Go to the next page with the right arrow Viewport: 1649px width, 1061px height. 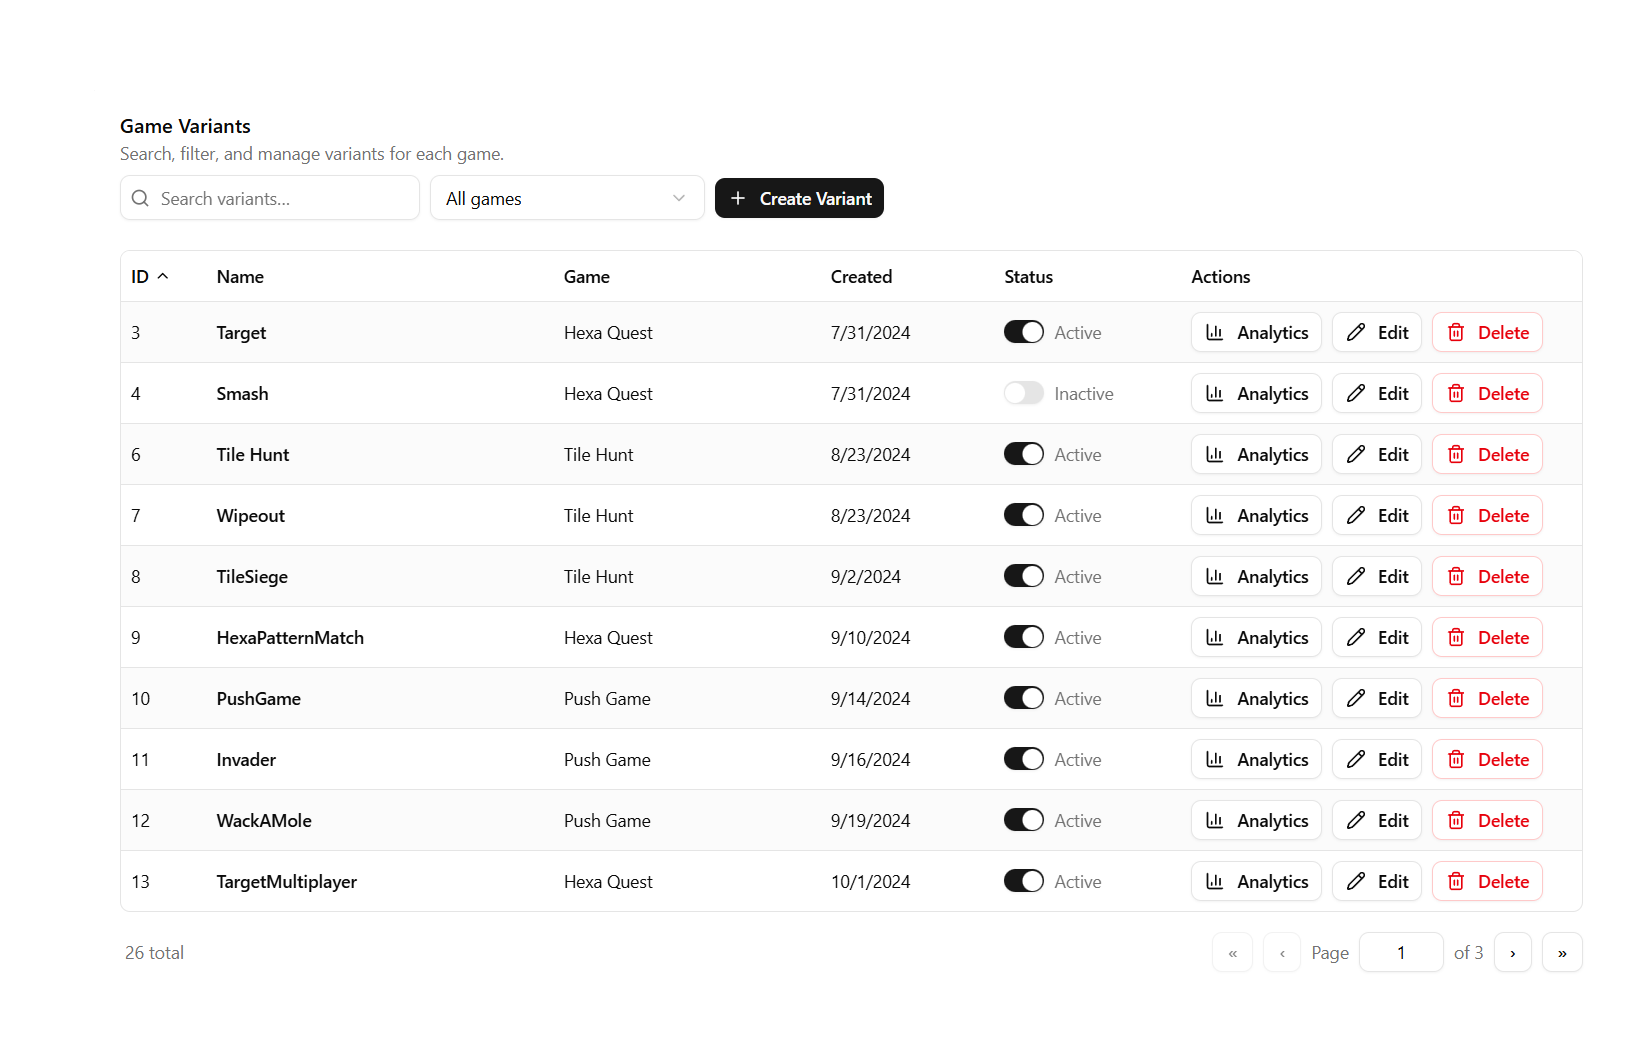point(1512,952)
